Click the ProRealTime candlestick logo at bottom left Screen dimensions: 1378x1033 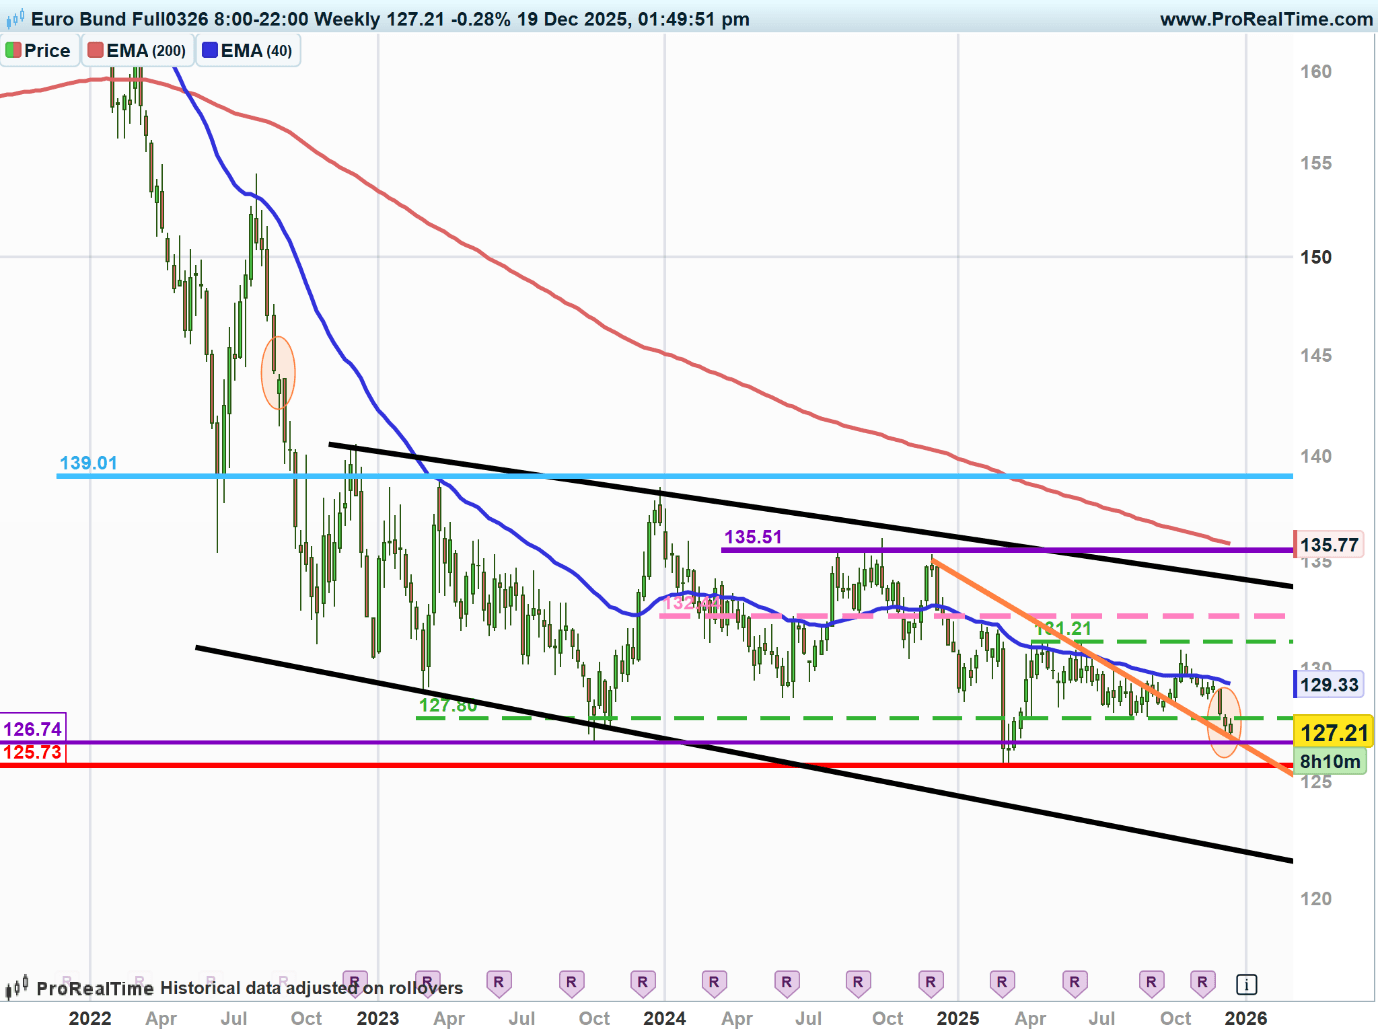pyautogui.click(x=17, y=988)
